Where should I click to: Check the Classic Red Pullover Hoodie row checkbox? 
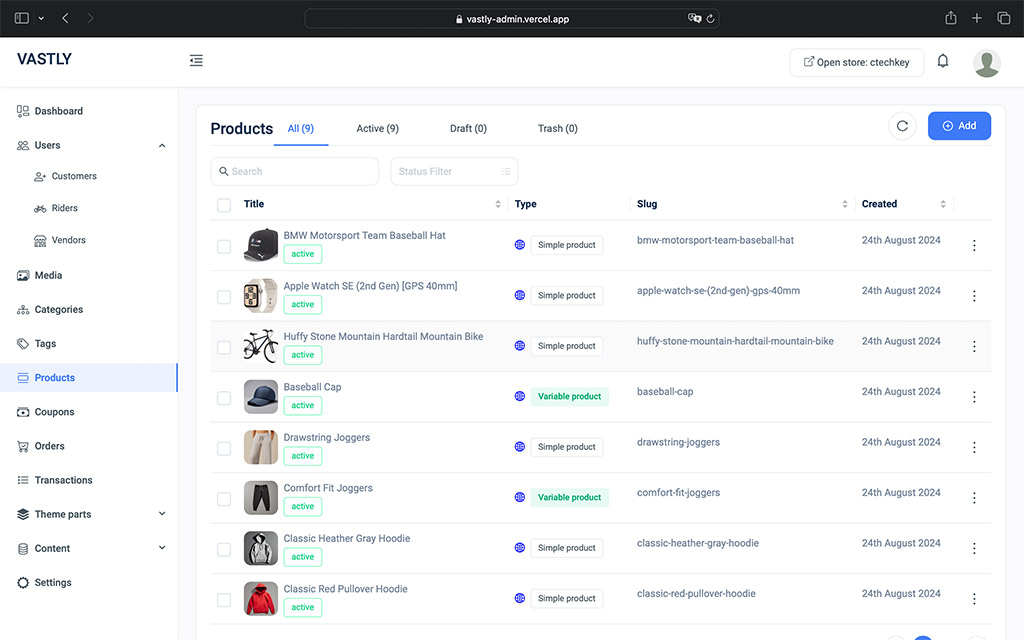pyautogui.click(x=224, y=600)
